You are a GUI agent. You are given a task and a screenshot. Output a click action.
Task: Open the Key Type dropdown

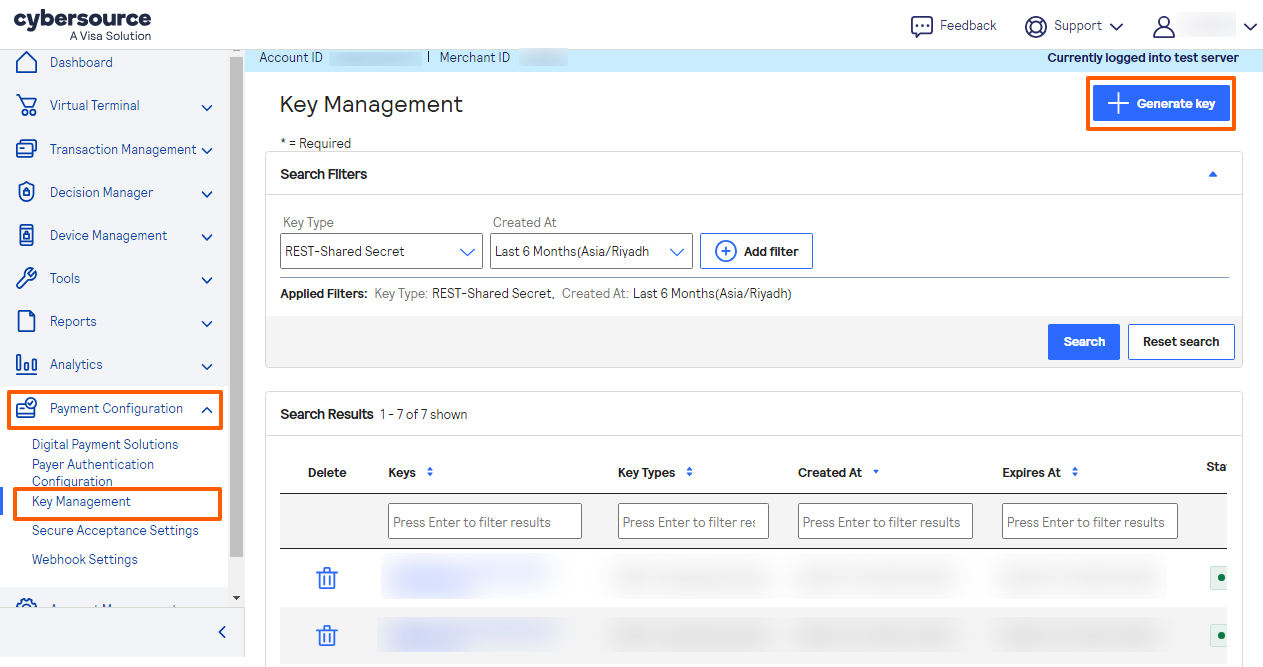pos(380,251)
